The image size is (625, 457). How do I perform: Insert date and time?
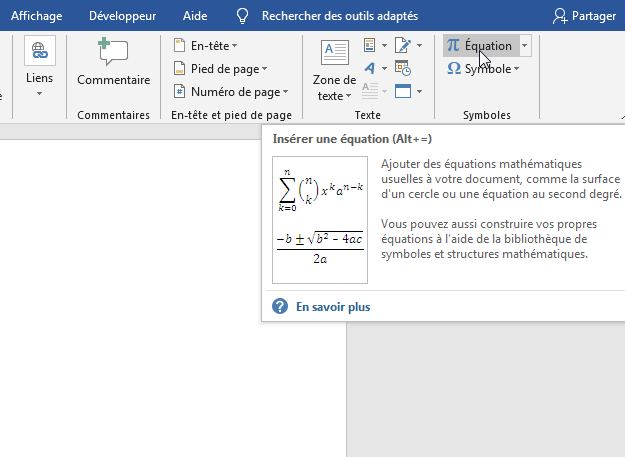403,69
